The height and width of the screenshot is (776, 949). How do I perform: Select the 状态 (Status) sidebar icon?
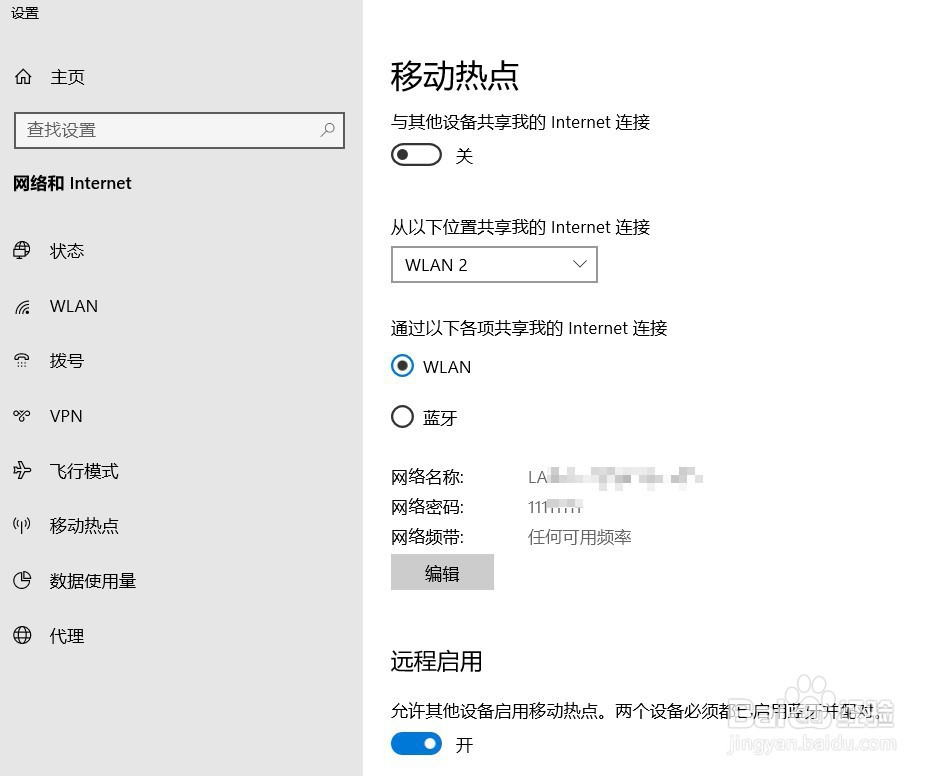[22, 251]
